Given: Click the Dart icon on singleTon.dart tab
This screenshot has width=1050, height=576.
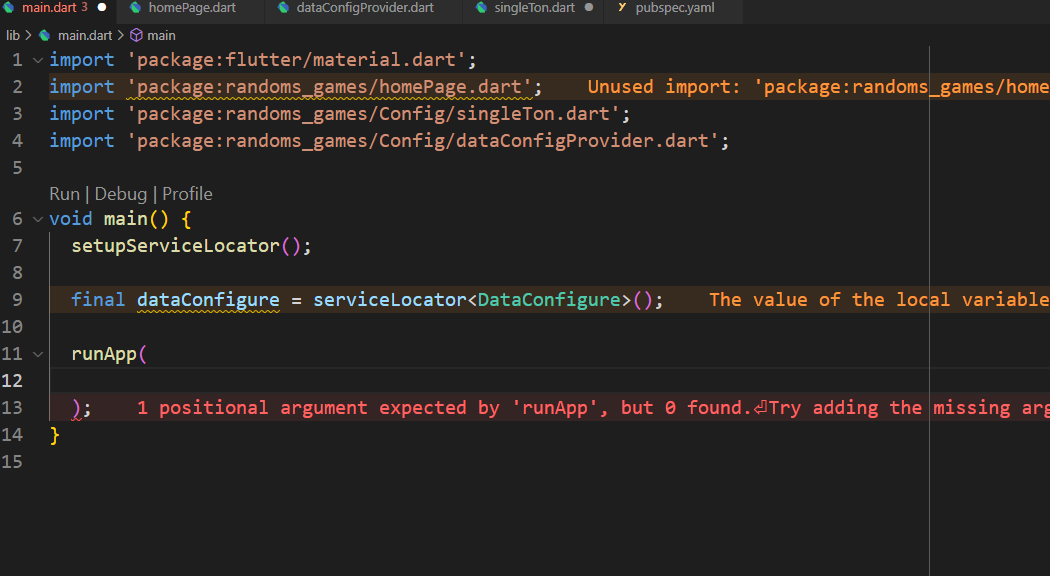Looking at the screenshot, I should (481, 8).
